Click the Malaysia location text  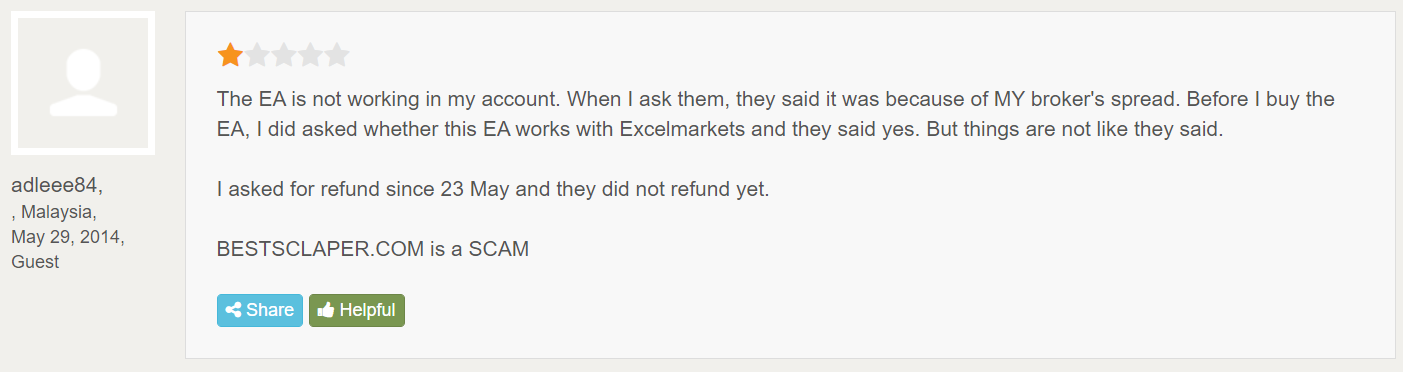[59, 212]
